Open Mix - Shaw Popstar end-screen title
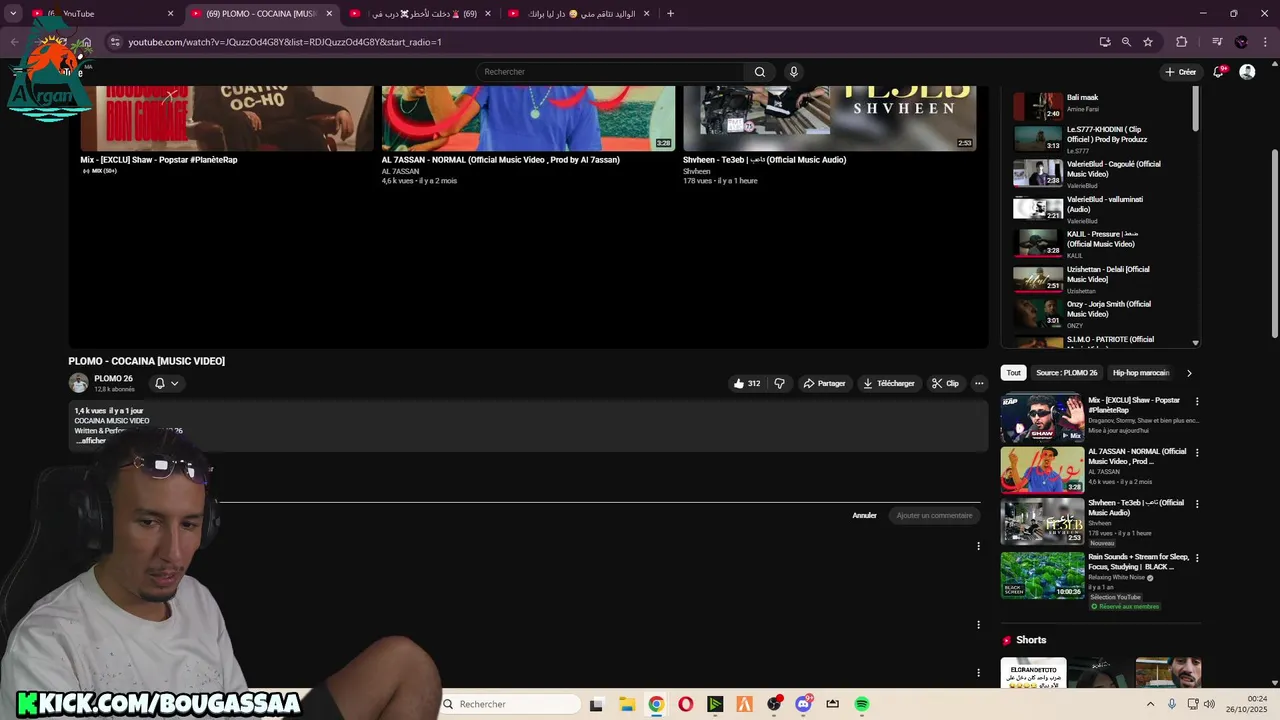 159,160
